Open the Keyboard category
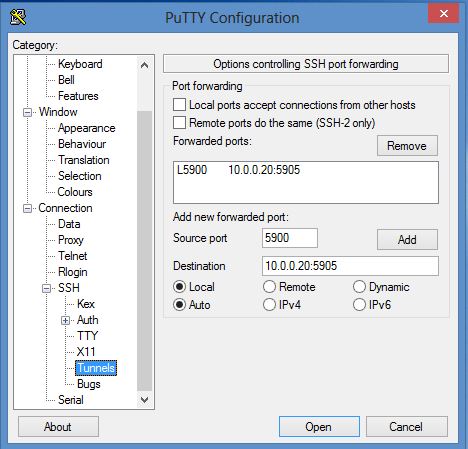Screen dimensions: 468x449 80,64
